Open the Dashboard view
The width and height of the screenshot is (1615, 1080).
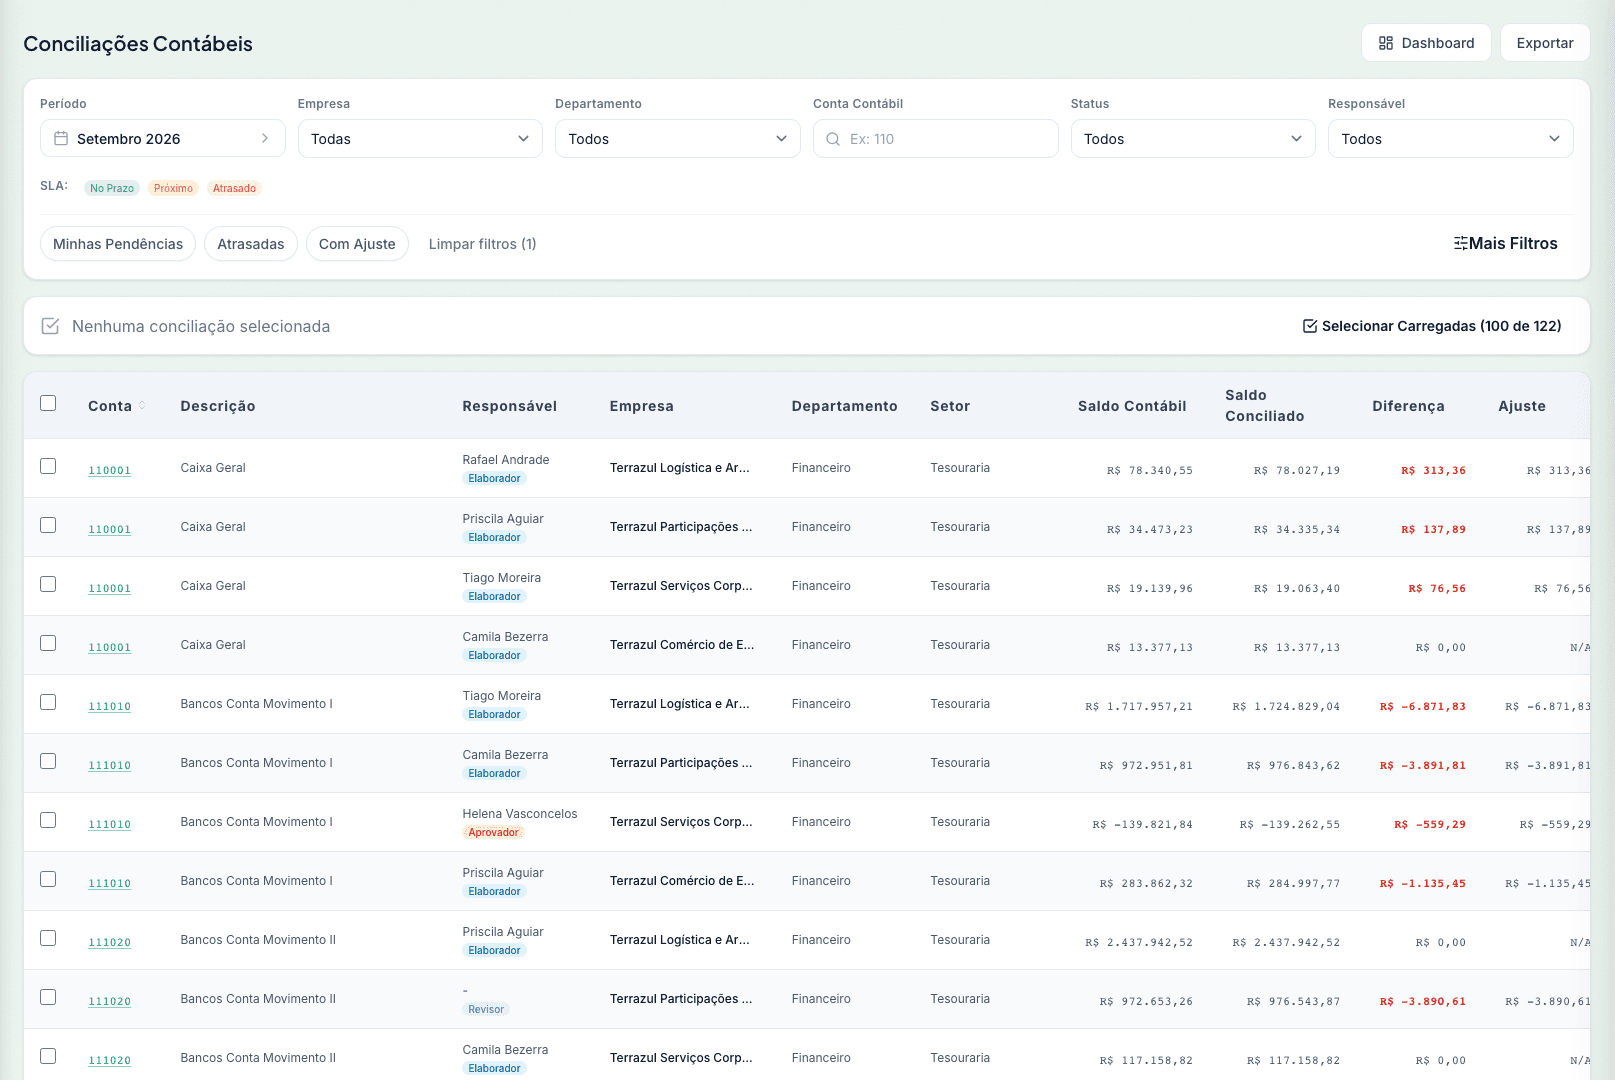1425,43
